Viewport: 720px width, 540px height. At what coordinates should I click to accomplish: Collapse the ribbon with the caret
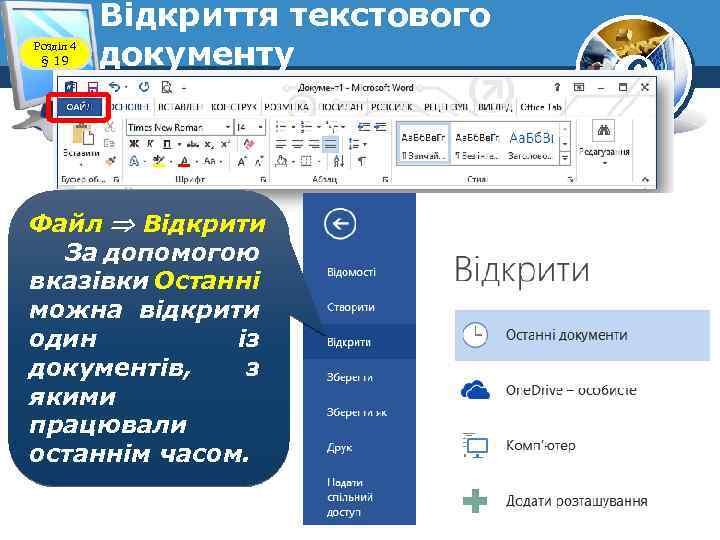click(x=645, y=180)
